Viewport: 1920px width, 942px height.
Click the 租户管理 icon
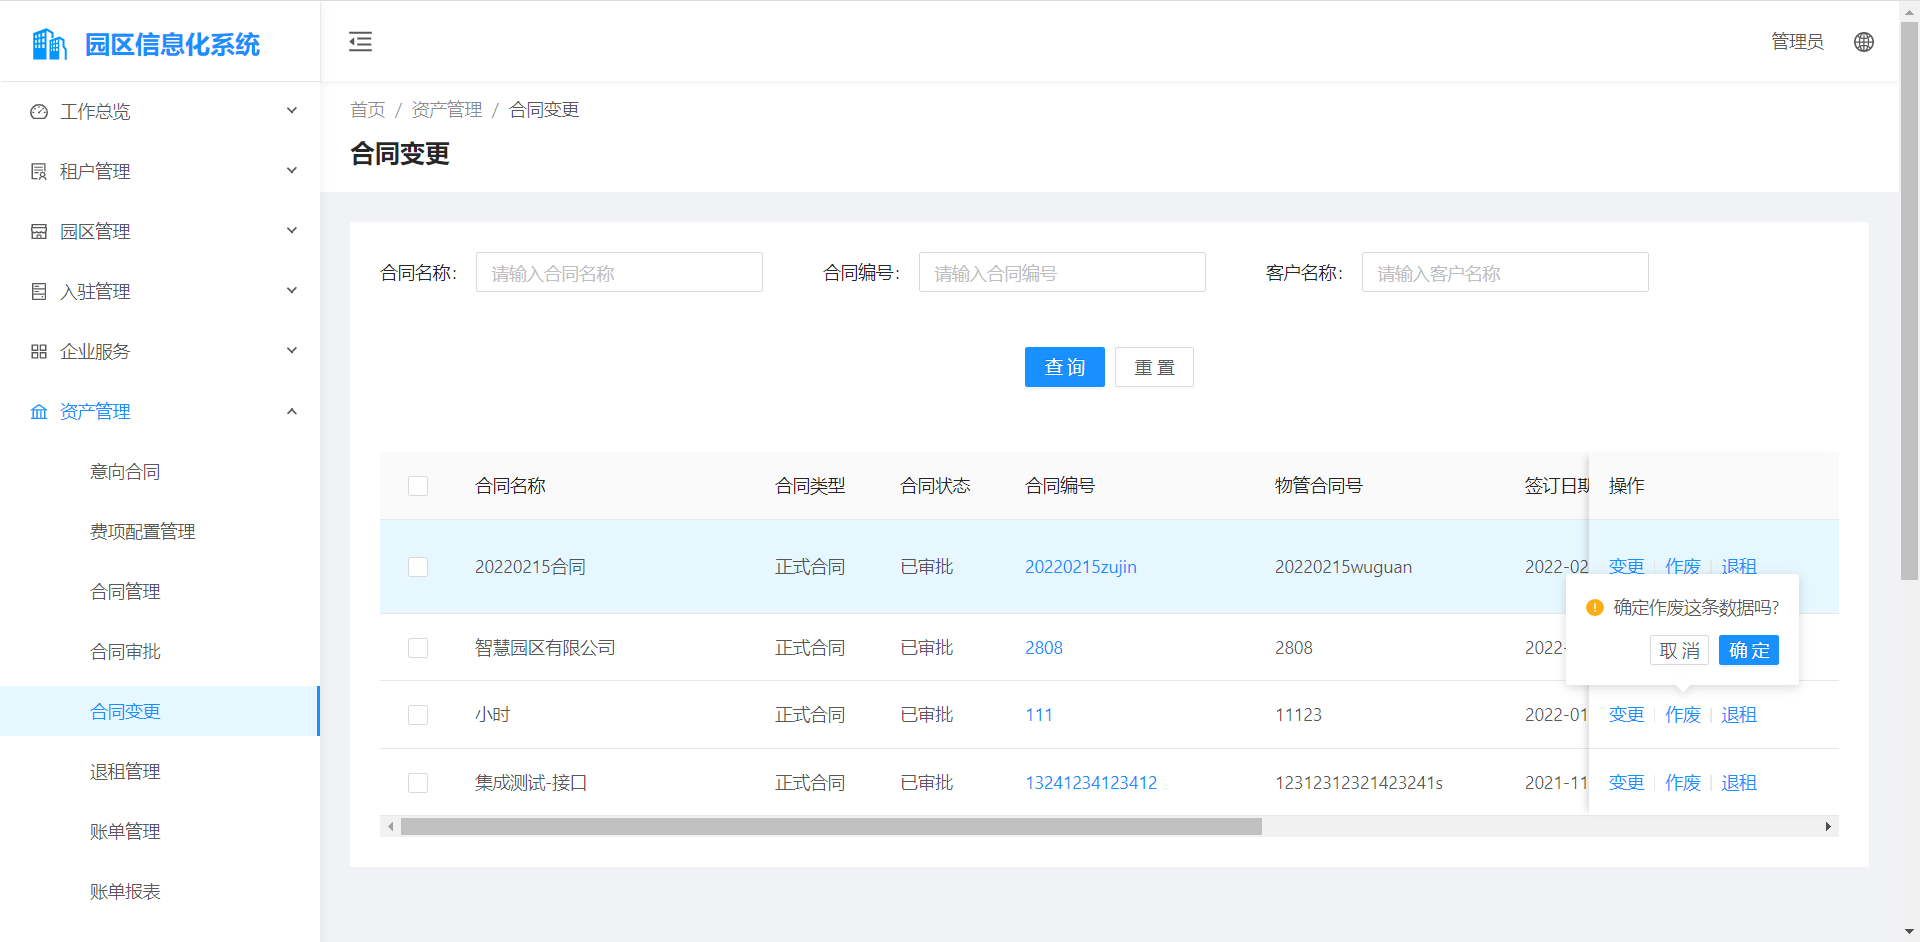[x=39, y=172]
